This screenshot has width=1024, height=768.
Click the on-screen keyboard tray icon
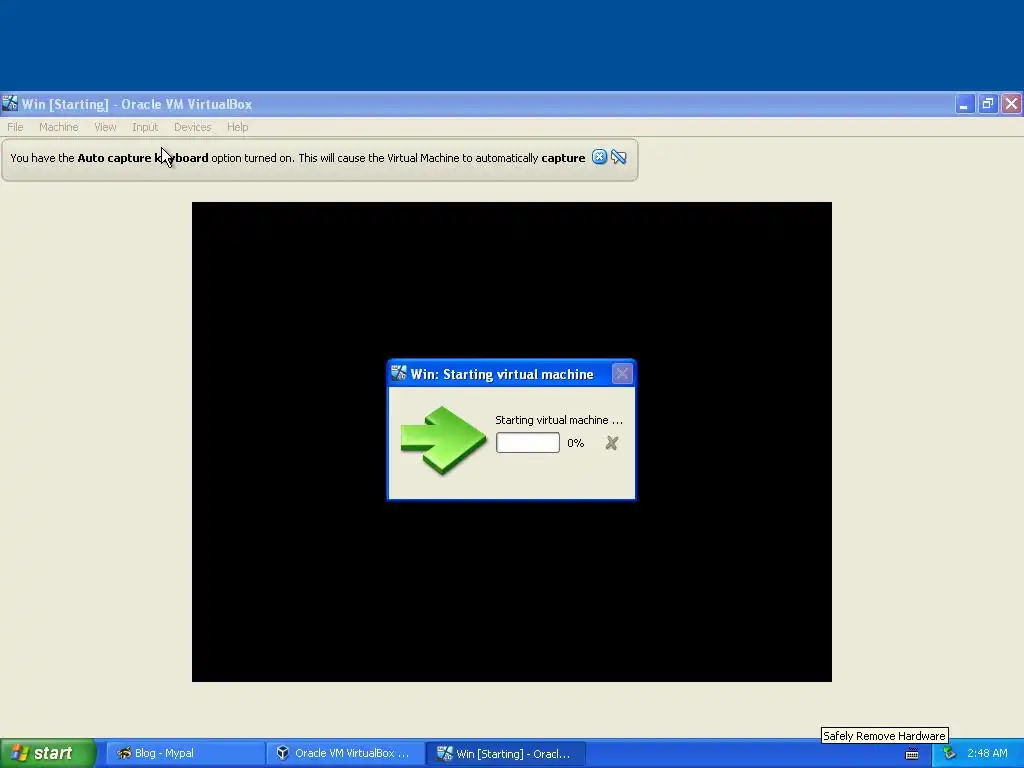click(912, 754)
